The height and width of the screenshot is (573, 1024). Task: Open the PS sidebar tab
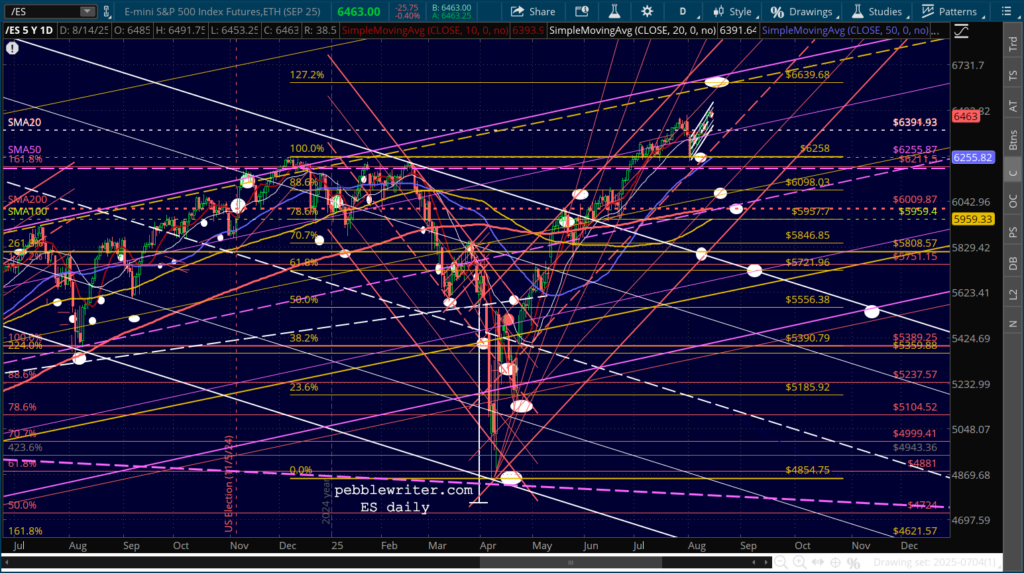1013,232
